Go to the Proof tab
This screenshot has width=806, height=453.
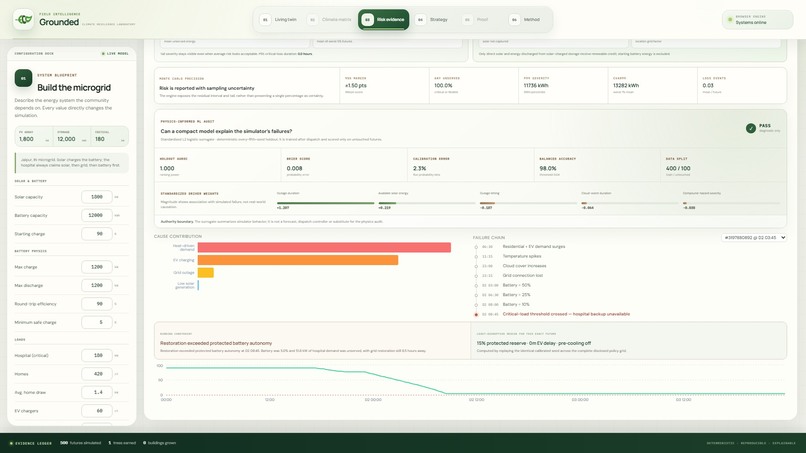point(476,20)
